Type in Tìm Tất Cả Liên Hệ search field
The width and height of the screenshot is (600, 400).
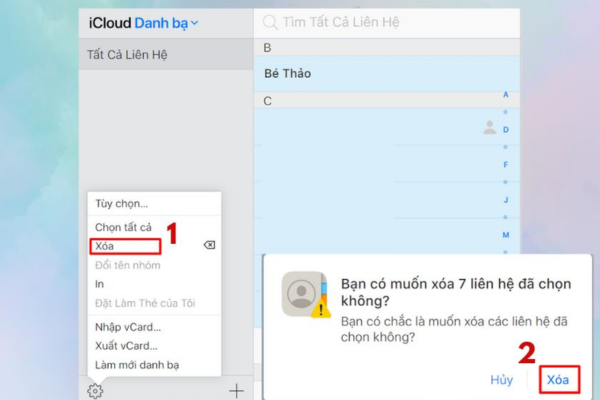386,22
